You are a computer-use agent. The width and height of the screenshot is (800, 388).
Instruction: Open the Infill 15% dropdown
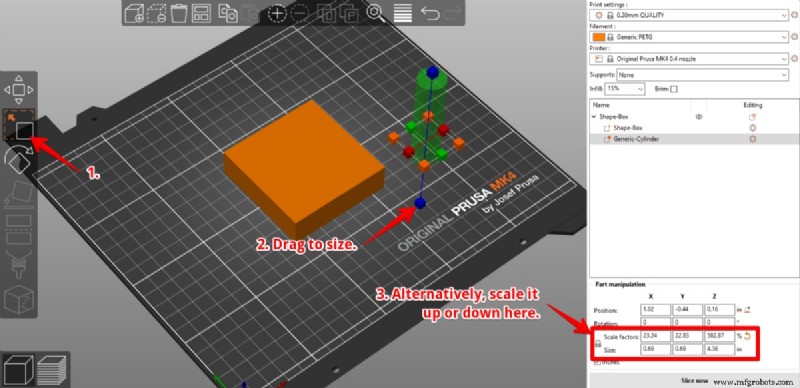pyautogui.click(x=626, y=89)
